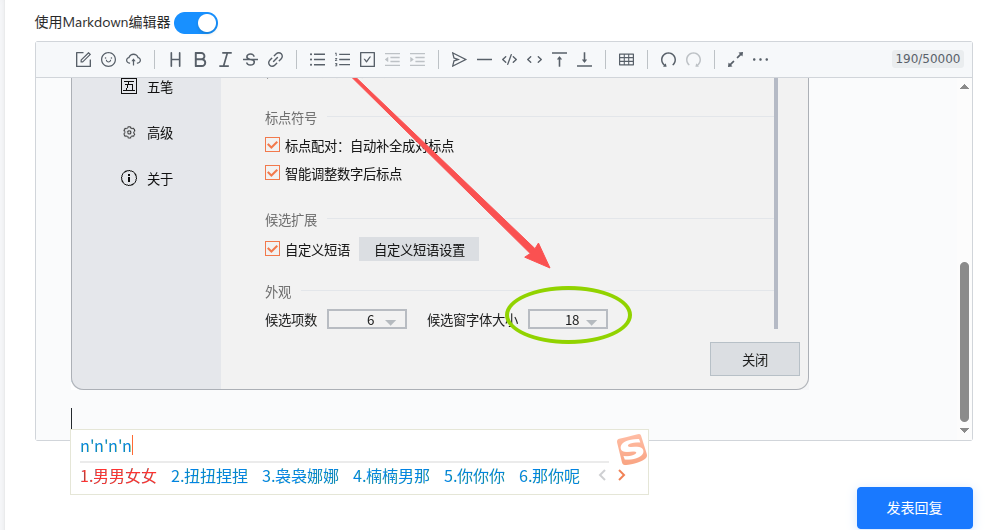
Task: Insert a task checklist
Action: (x=367, y=60)
